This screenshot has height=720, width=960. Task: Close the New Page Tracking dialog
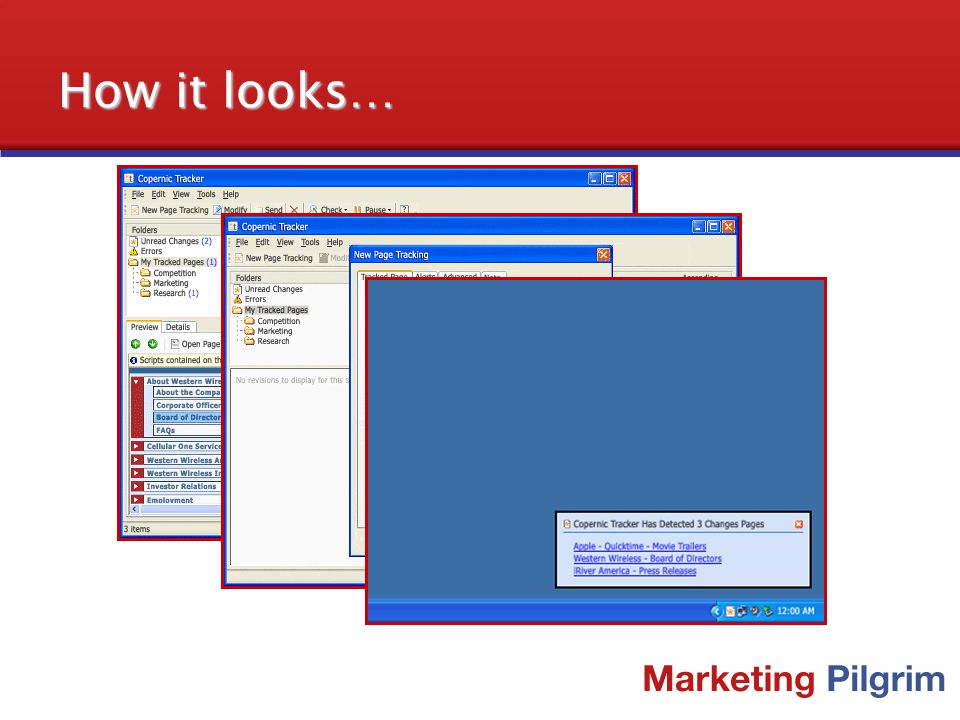click(x=603, y=255)
